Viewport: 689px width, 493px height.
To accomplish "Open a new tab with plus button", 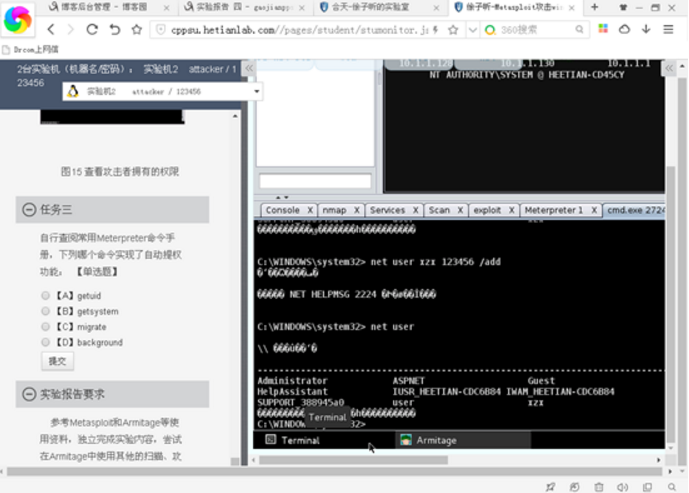I will [595, 7].
